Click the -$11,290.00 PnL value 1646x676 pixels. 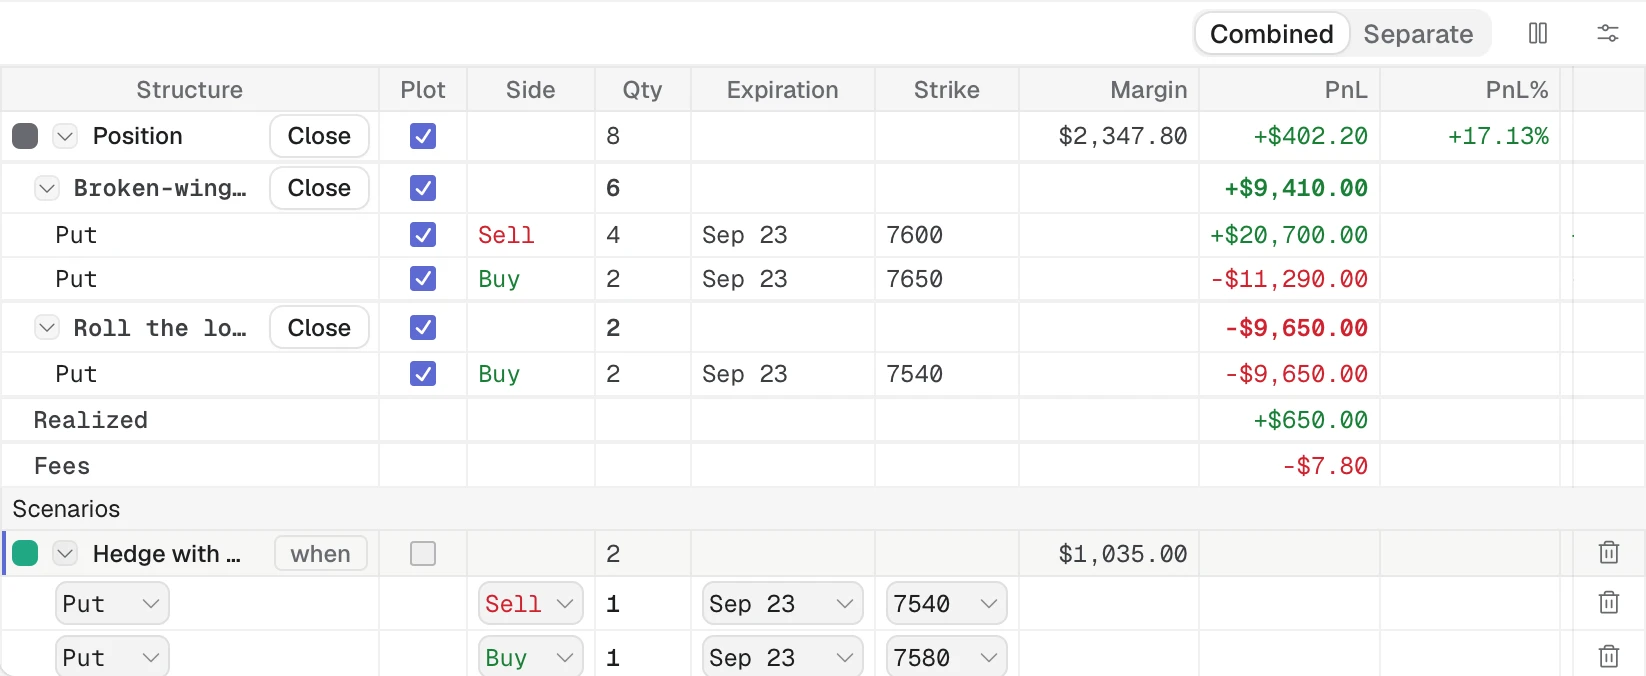[1289, 279]
